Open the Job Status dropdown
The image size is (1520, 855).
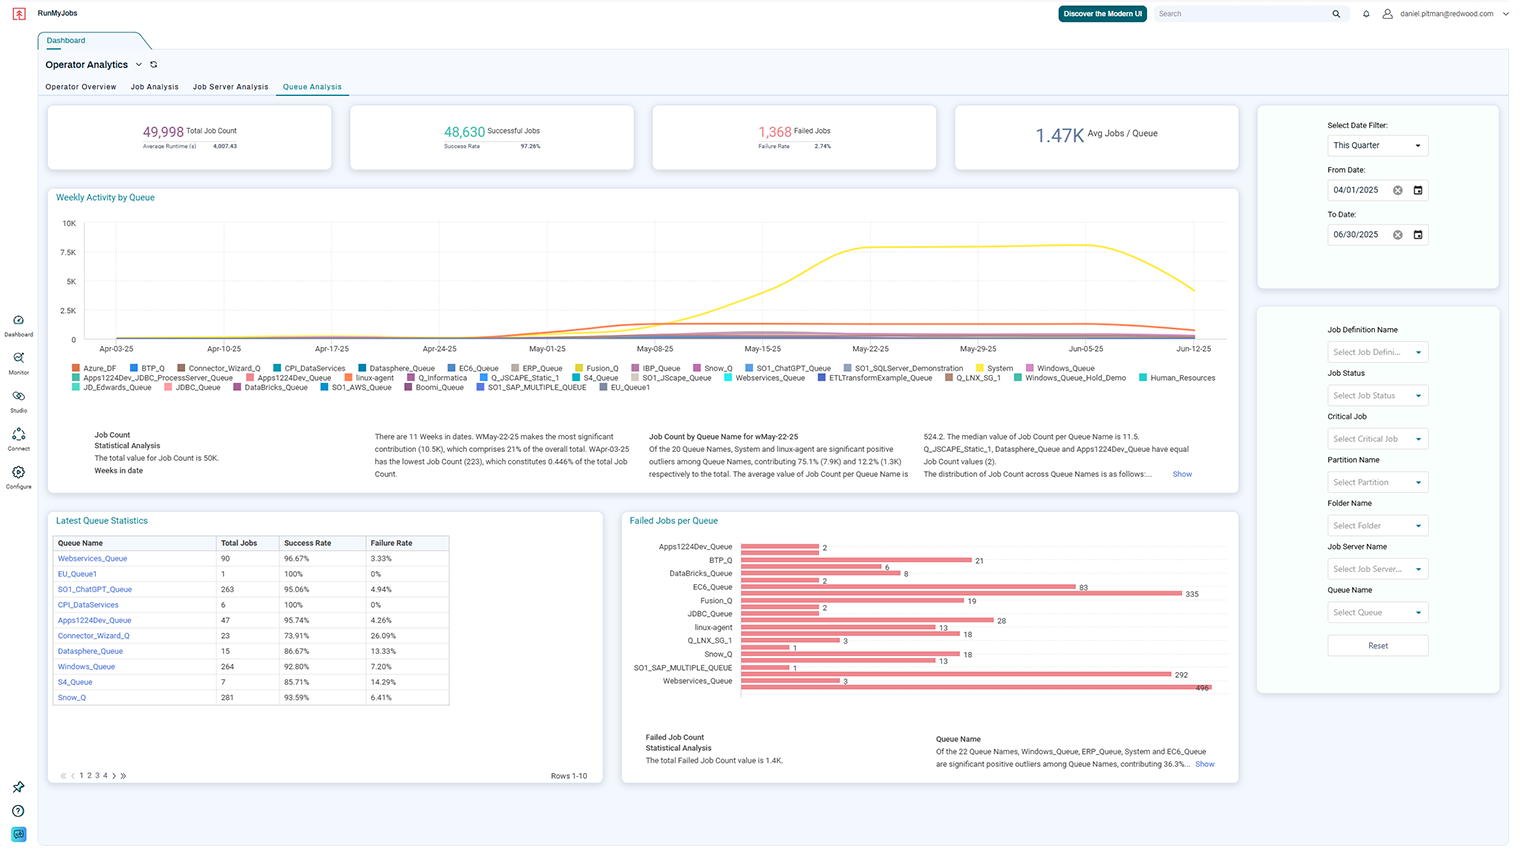(1377, 396)
